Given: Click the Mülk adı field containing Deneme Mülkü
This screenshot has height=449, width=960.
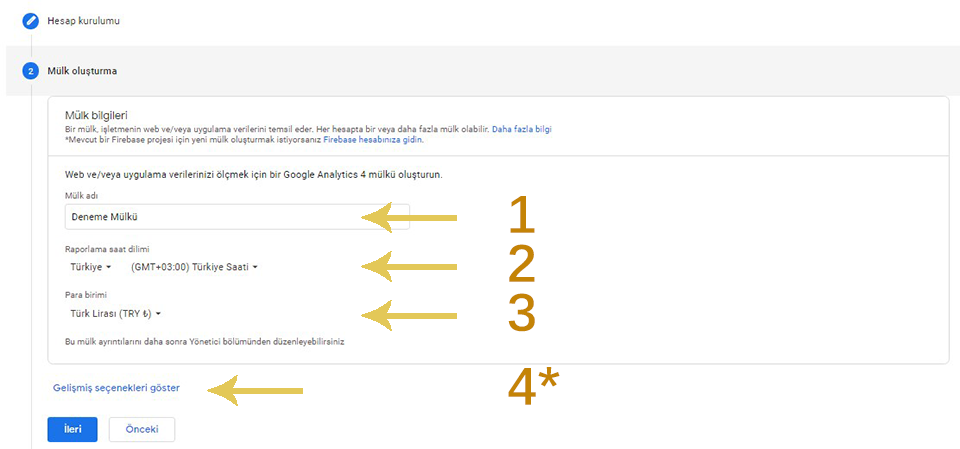Looking at the screenshot, I should pos(237,217).
